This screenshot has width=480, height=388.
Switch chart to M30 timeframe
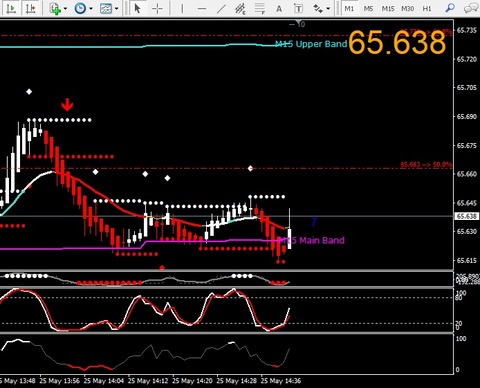pyautogui.click(x=407, y=8)
